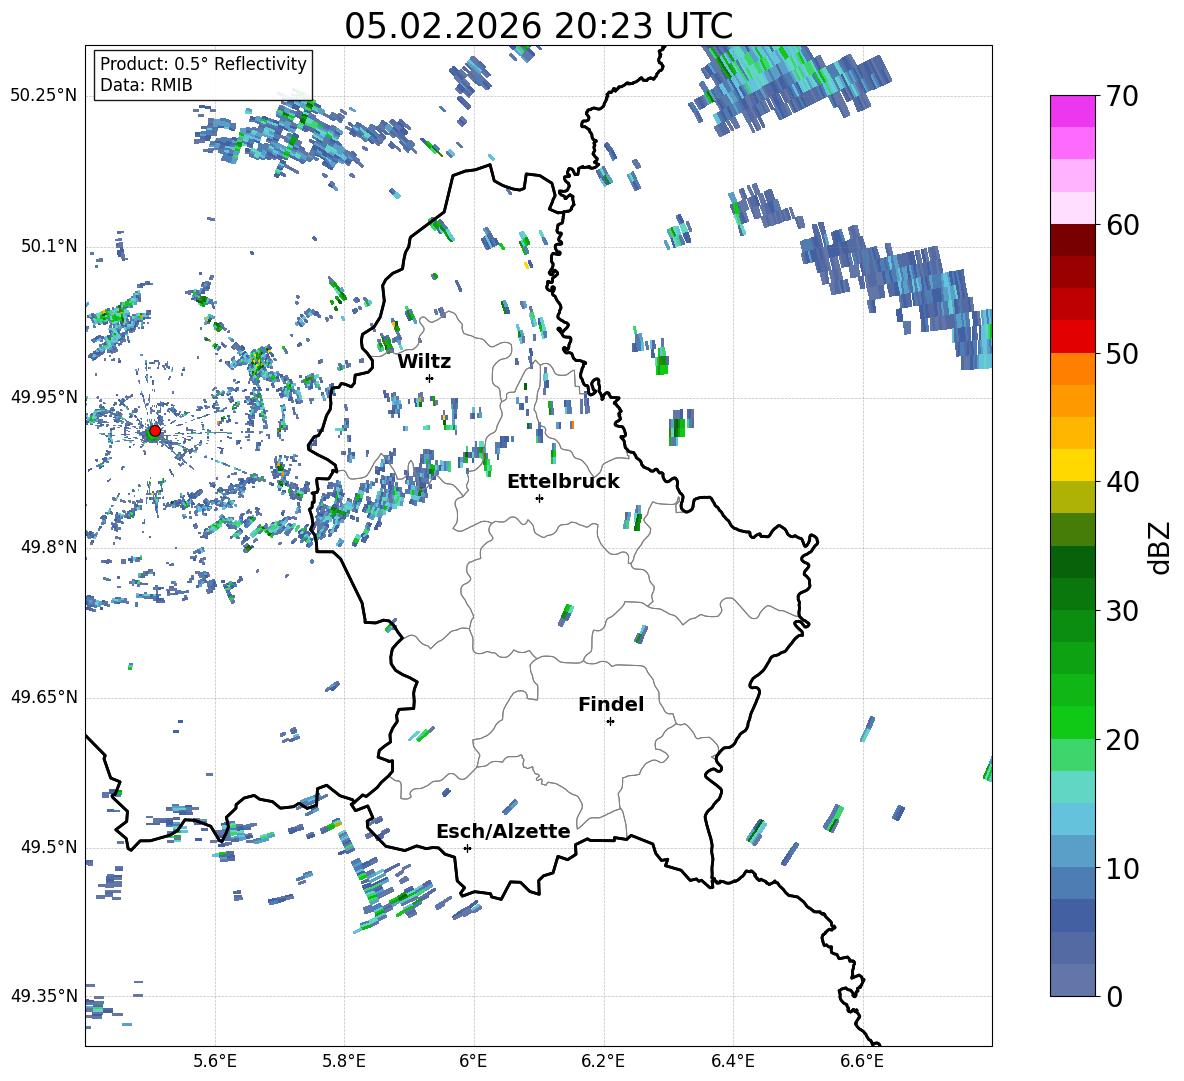The height and width of the screenshot is (1081, 1184).
Task: Click the colorbar tick label 60
Action: tap(1121, 225)
